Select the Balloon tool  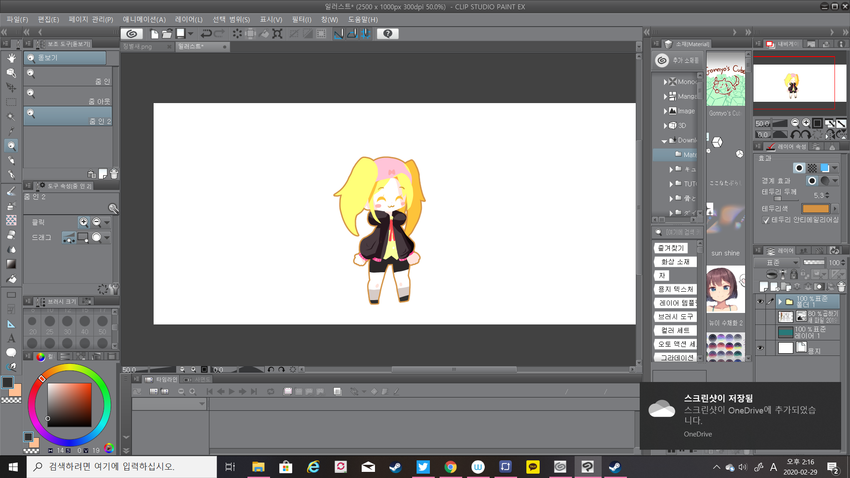tap(11, 352)
